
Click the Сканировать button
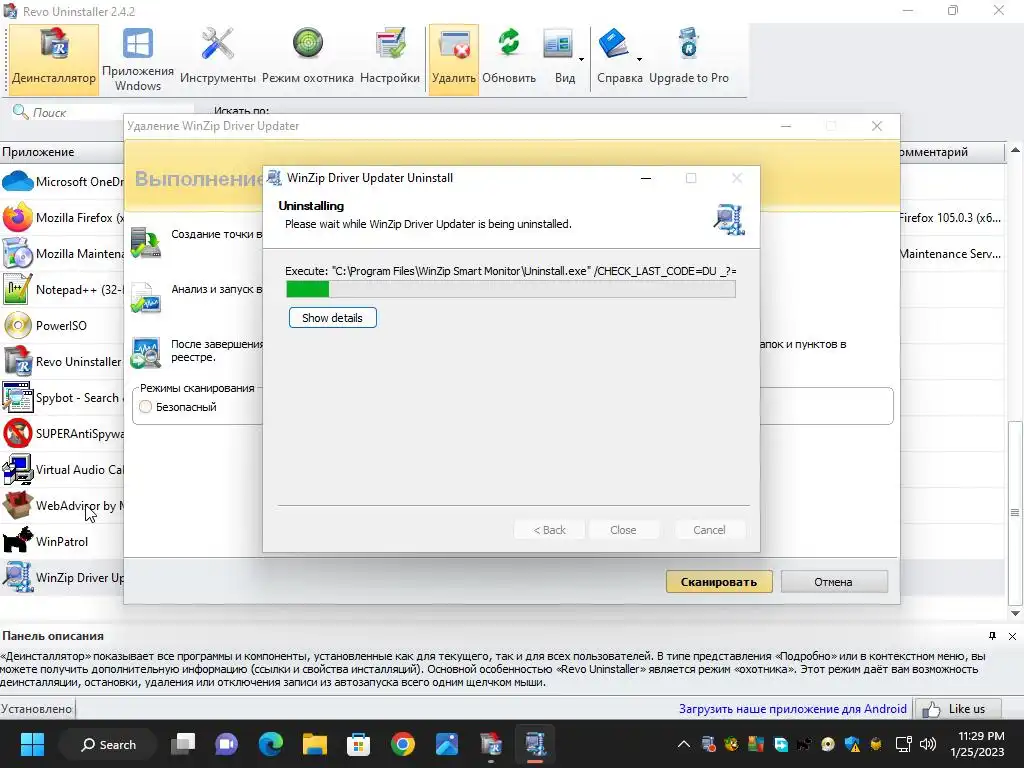(719, 582)
